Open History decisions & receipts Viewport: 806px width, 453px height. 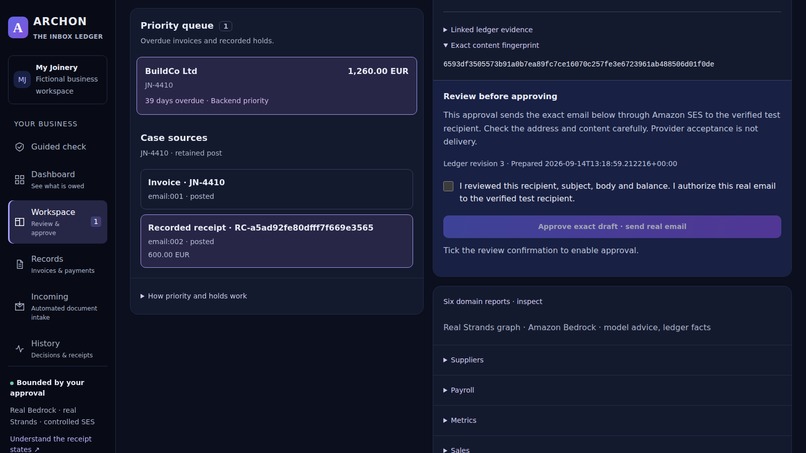[58, 349]
